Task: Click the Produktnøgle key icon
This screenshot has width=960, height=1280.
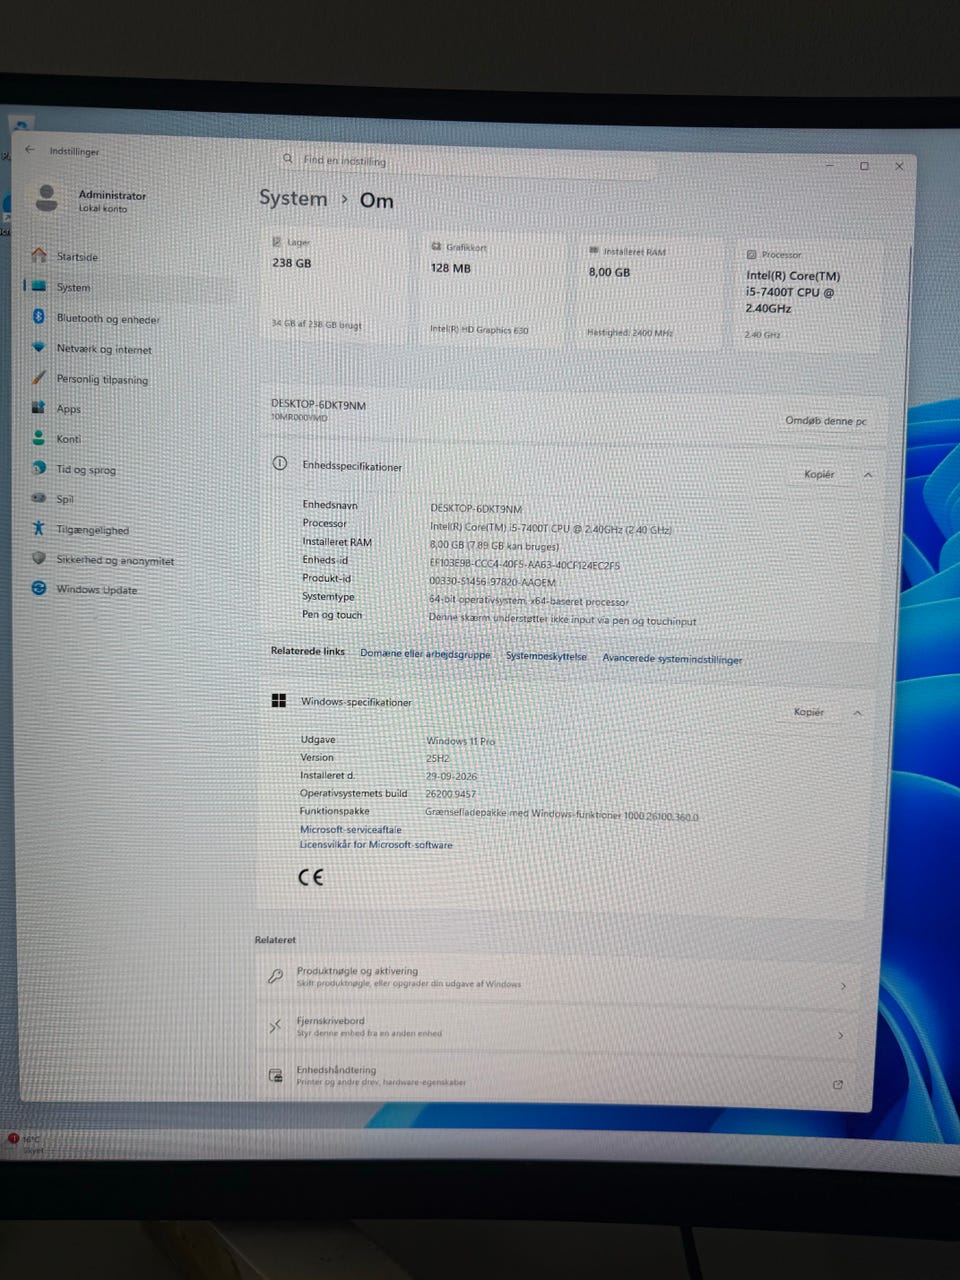Action: point(275,976)
